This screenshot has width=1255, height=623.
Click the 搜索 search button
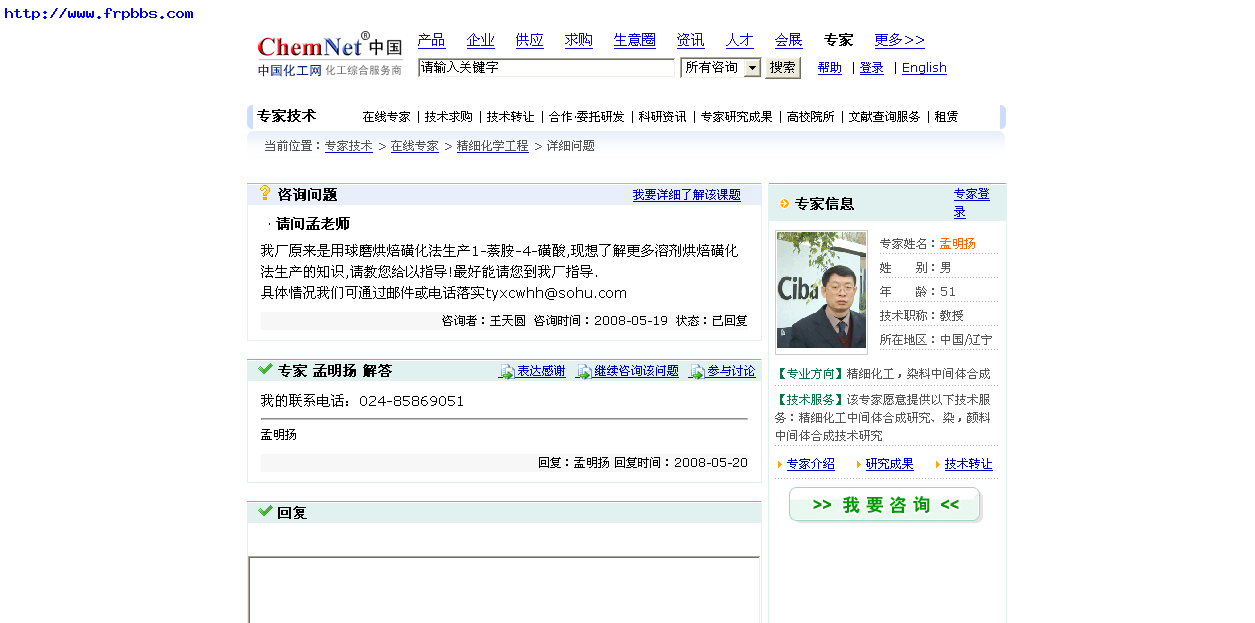tap(782, 67)
